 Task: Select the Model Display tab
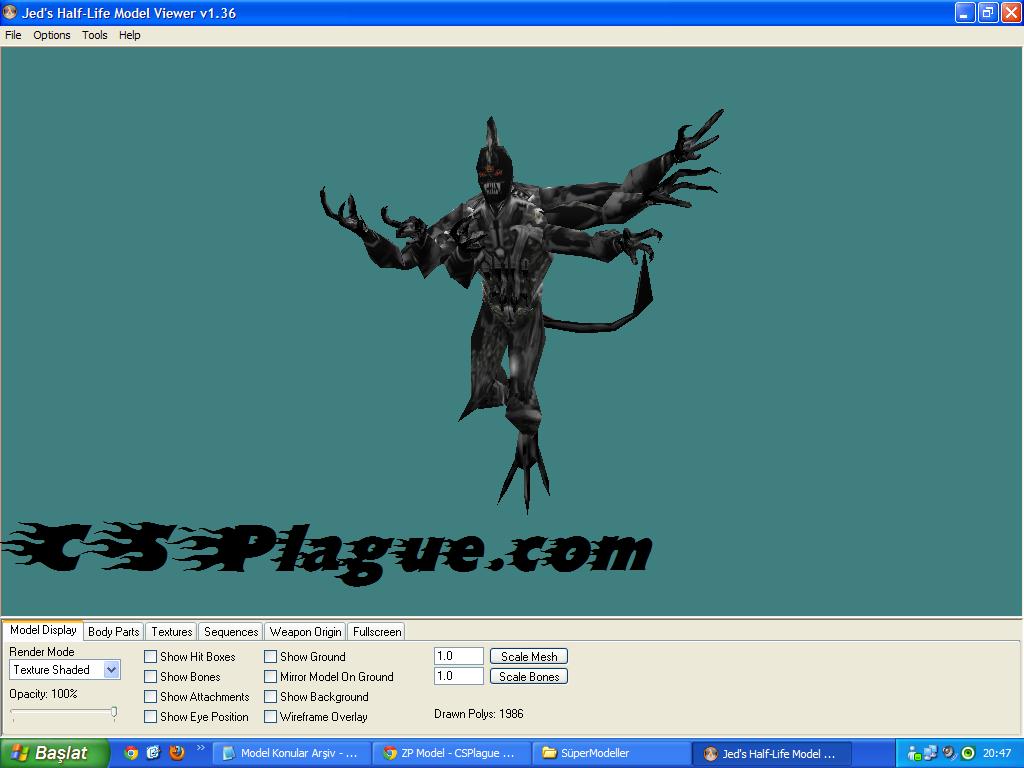click(x=43, y=630)
